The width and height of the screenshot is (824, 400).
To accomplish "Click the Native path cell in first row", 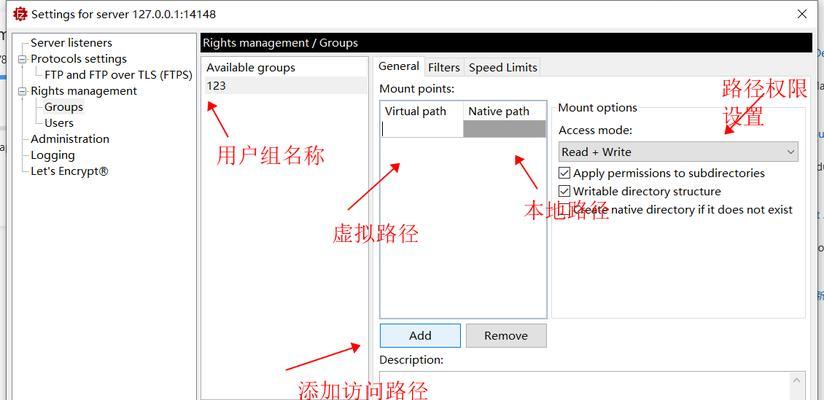I will pos(504,129).
